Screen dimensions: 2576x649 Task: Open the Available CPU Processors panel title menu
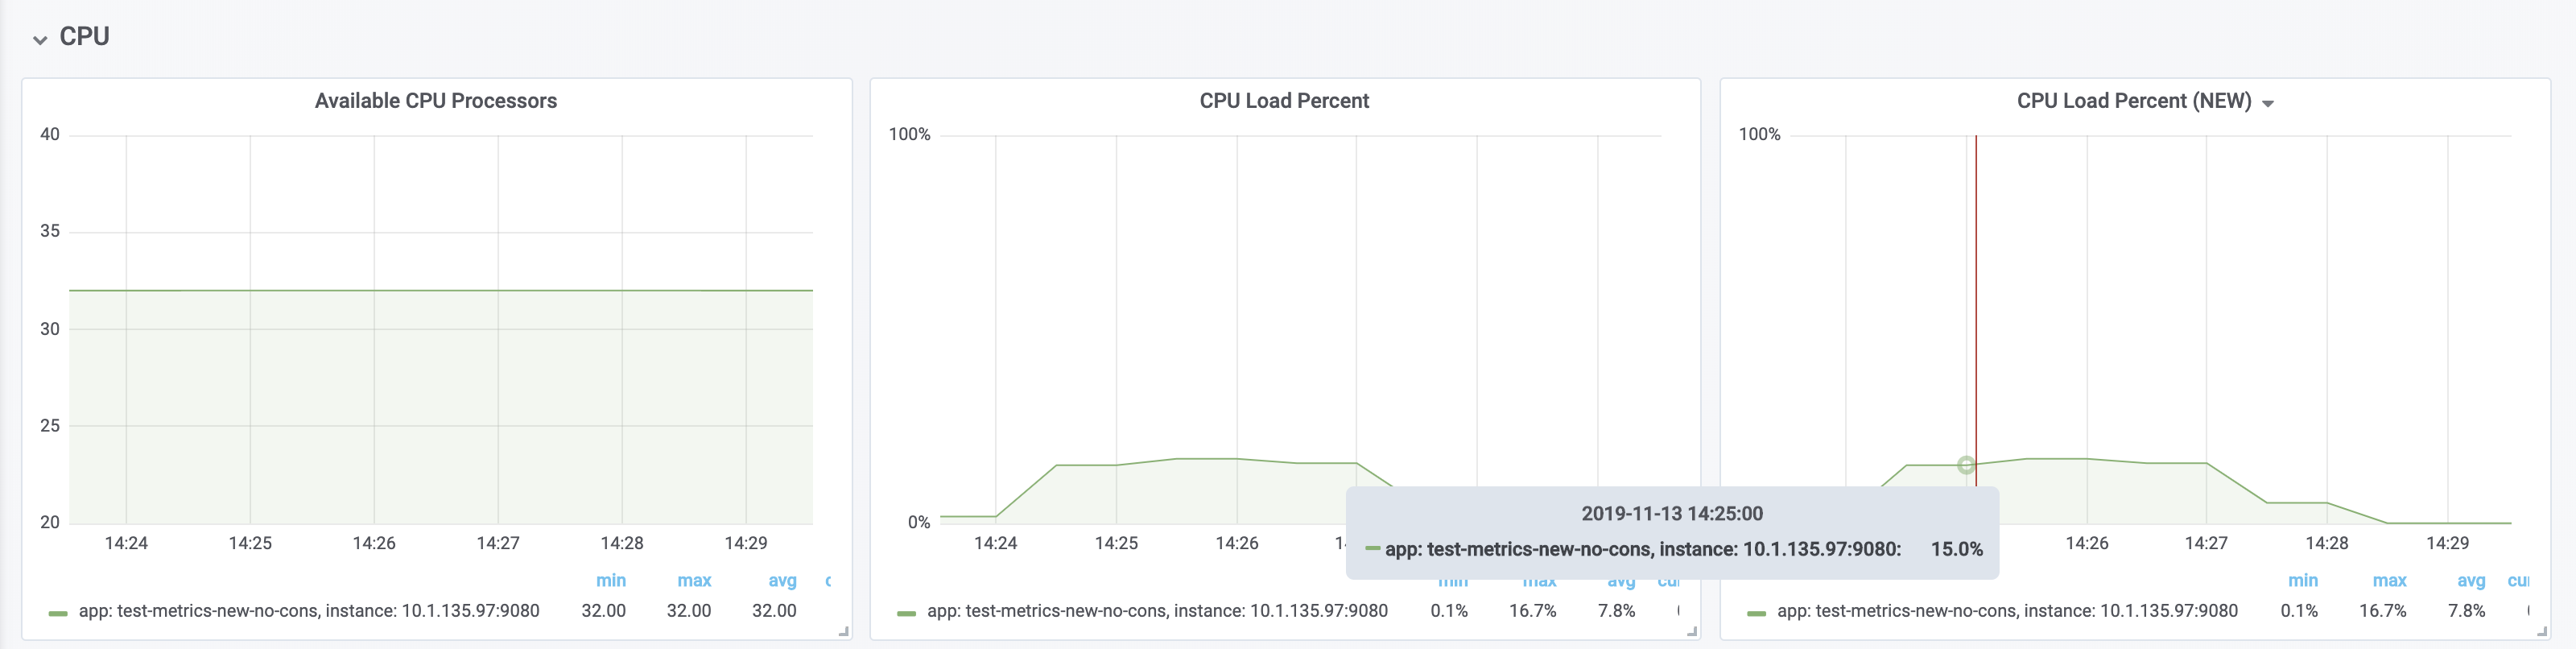(435, 101)
